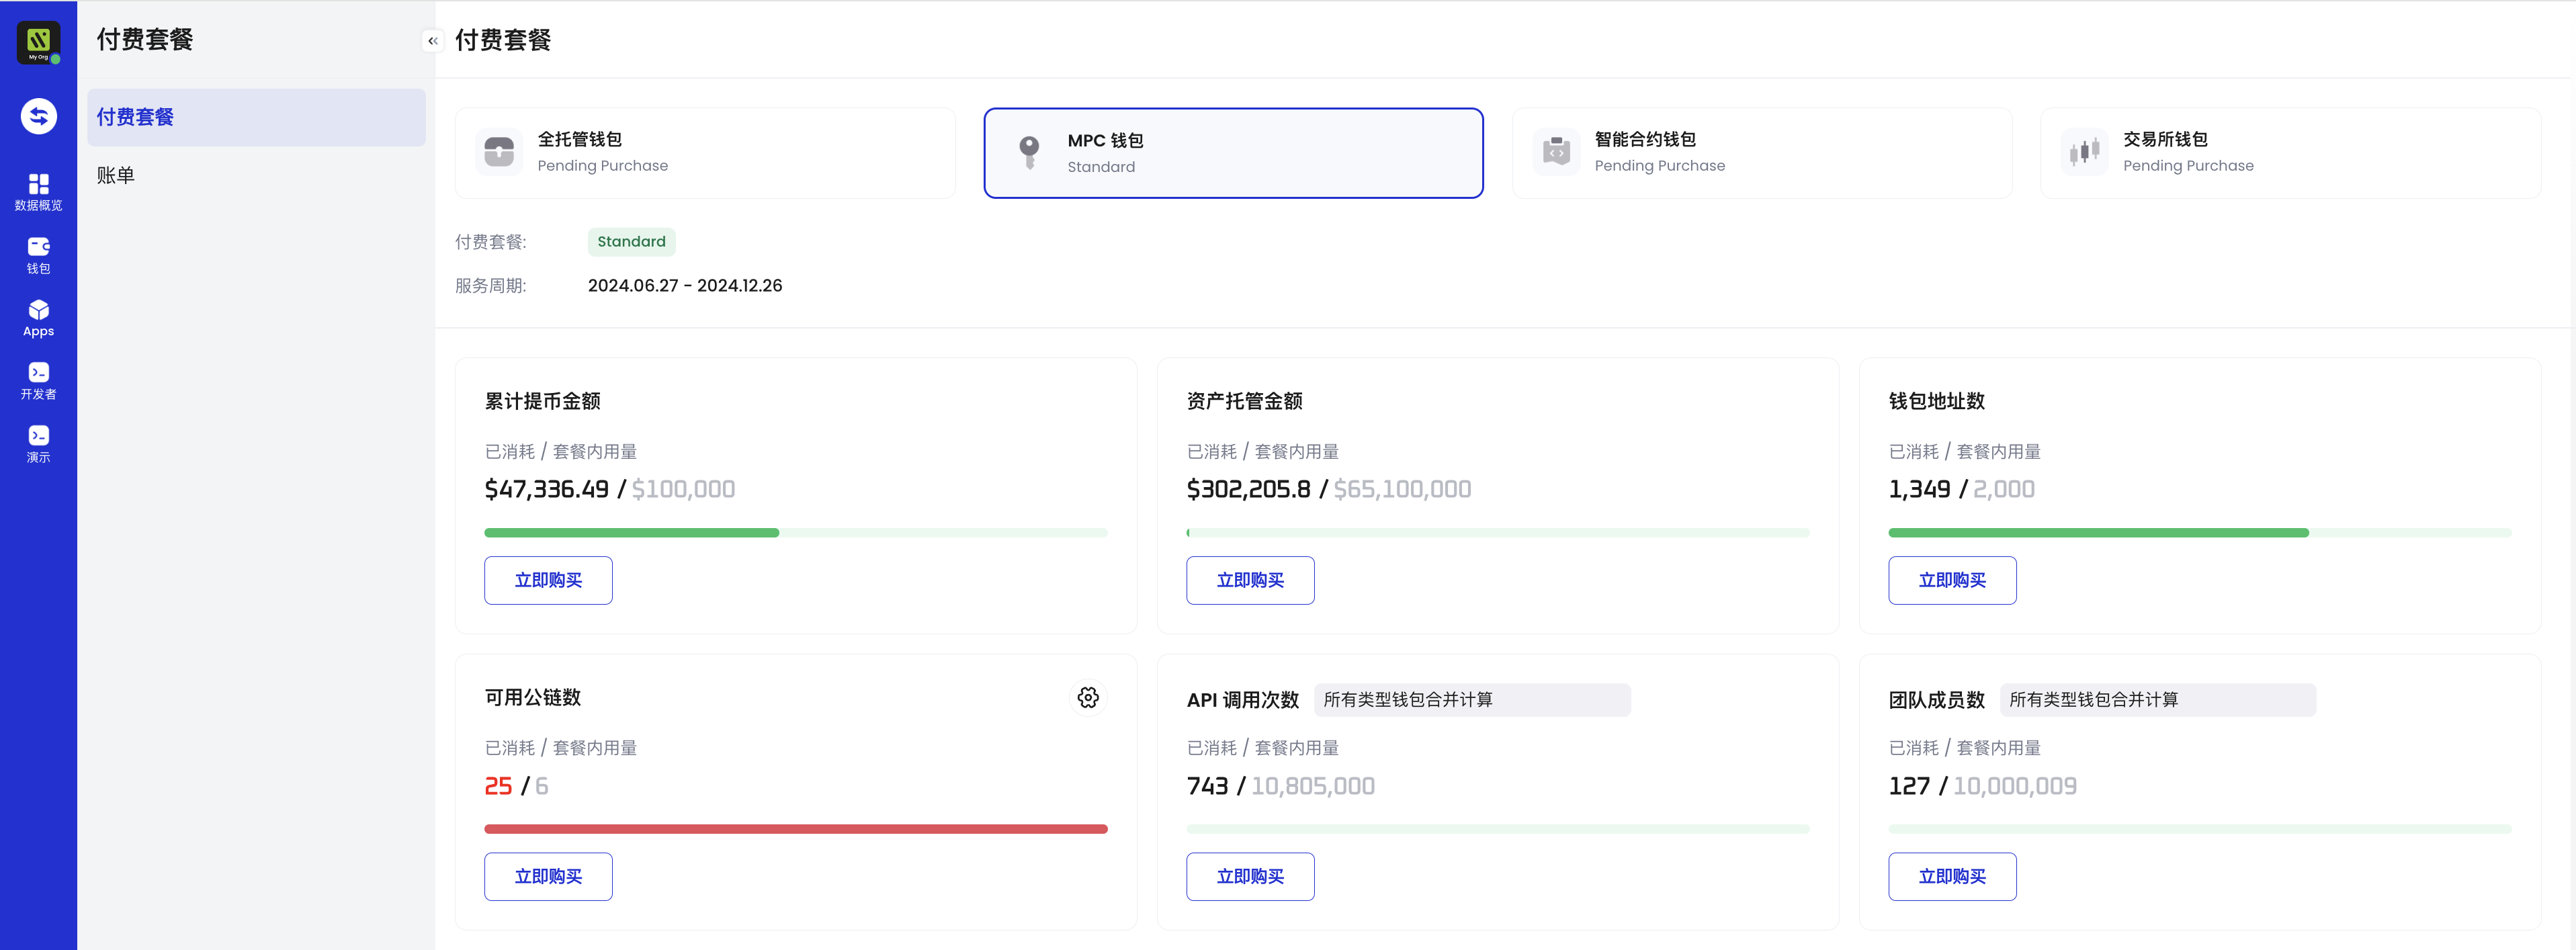Click the red 25 chain count
The height and width of the screenshot is (950, 2576).
point(498,786)
